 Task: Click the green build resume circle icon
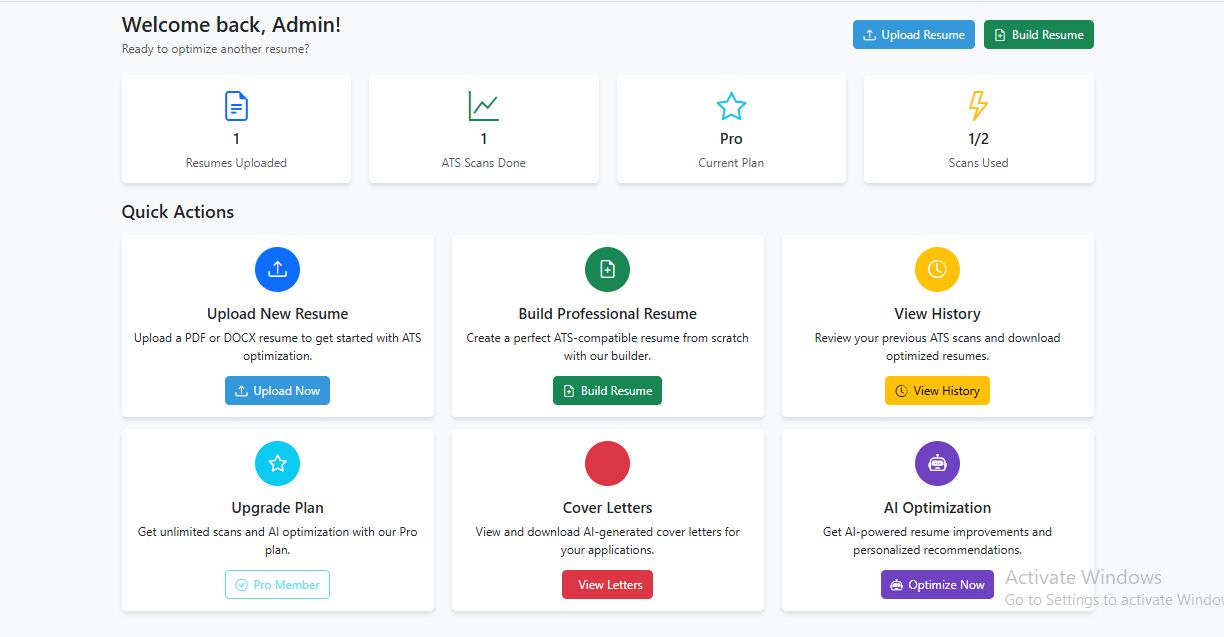coord(607,269)
